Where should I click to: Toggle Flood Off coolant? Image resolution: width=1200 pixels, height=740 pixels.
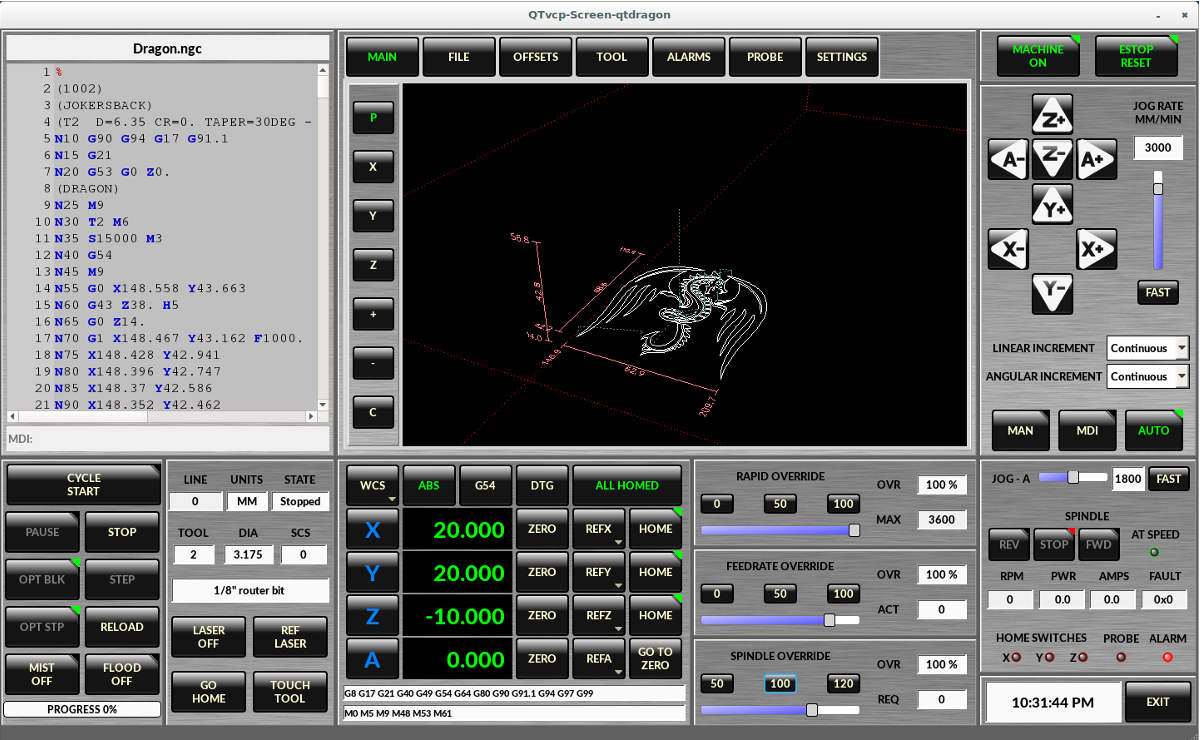tap(122, 674)
